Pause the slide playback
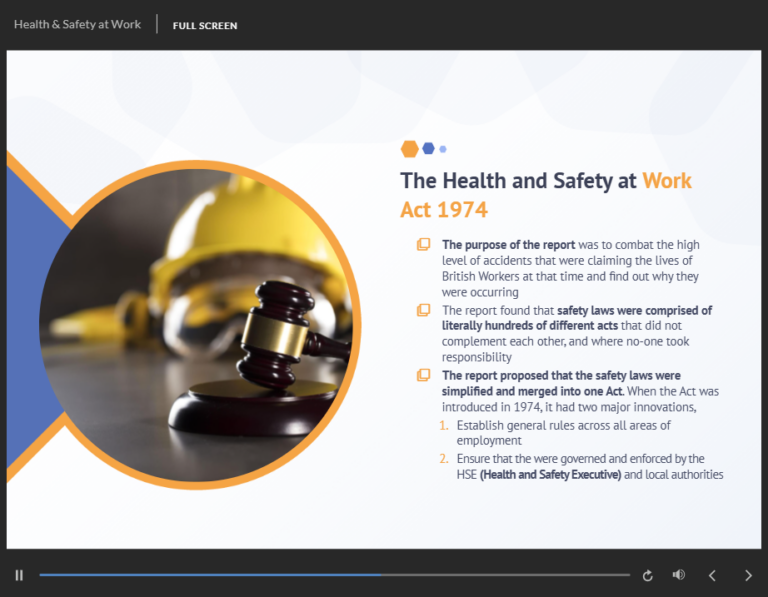The image size is (768, 597). pyautogui.click(x=19, y=575)
